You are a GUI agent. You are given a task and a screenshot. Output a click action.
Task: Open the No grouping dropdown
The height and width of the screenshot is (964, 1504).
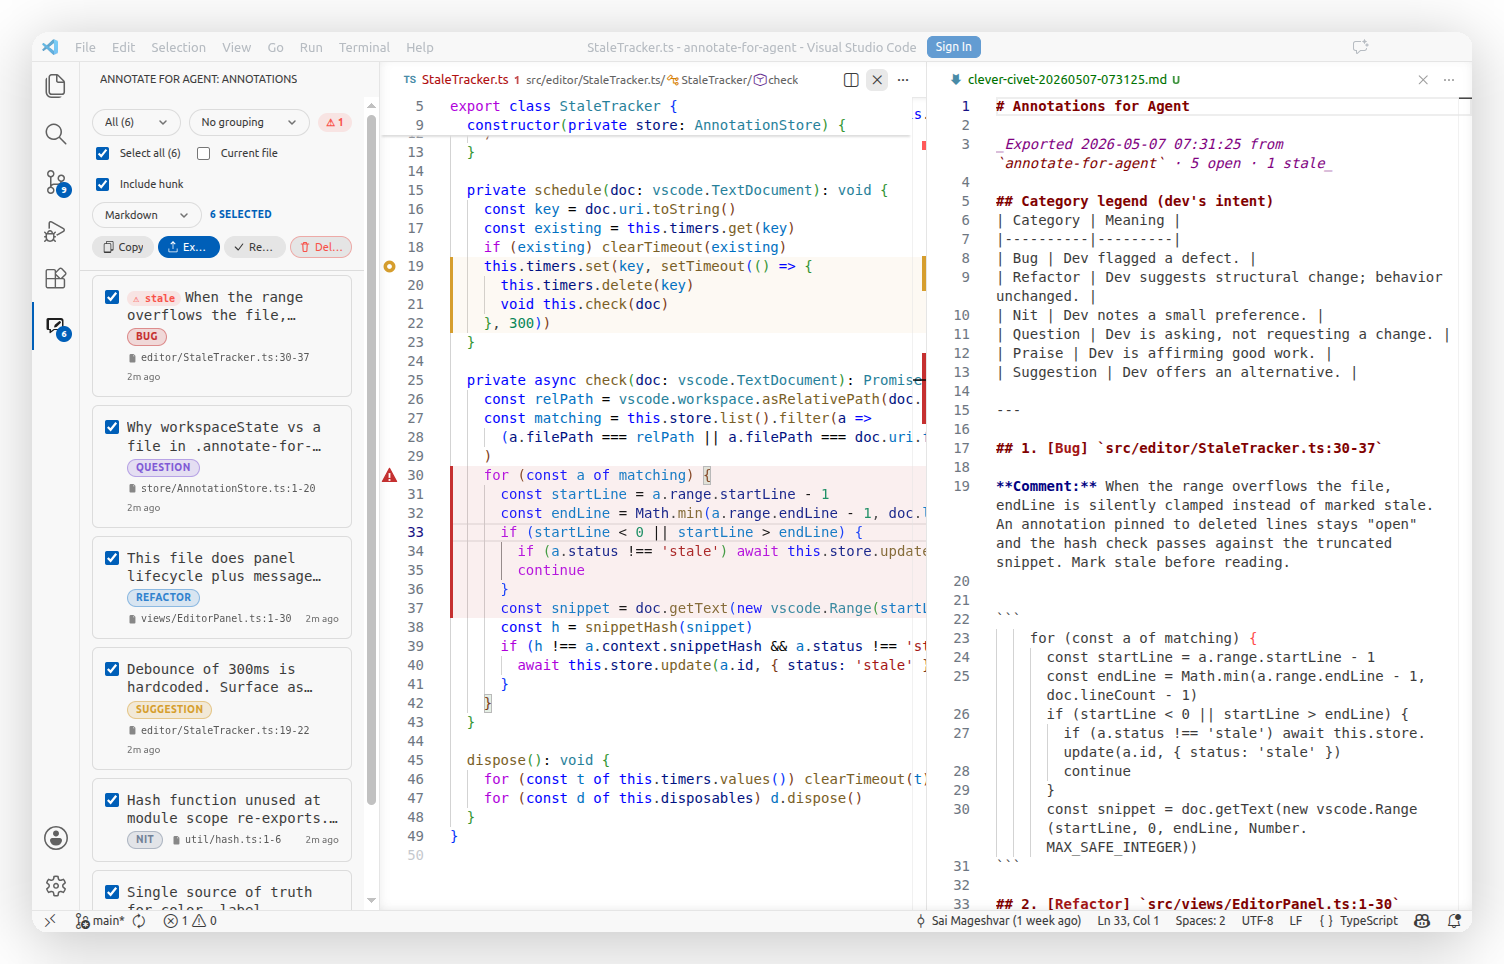point(248,122)
